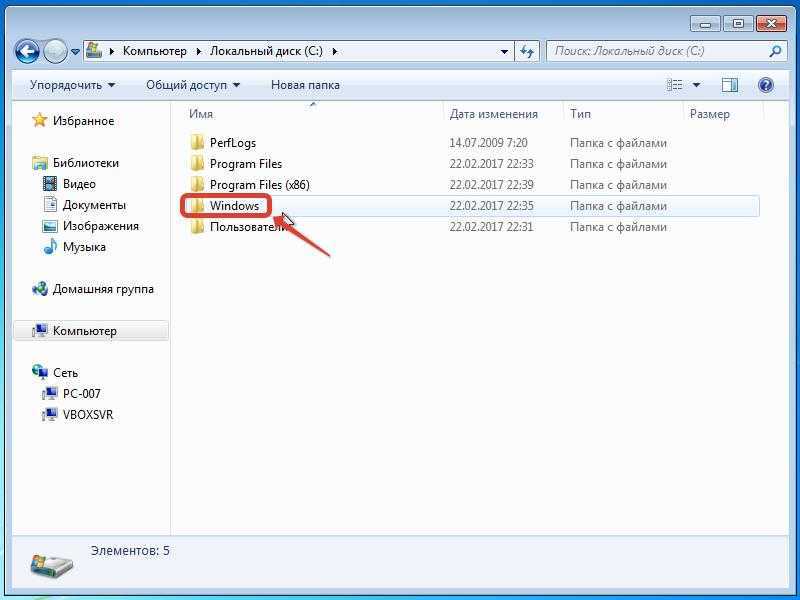Sort by the Имя column header
This screenshot has width=800, height=600.
[201, 114]
